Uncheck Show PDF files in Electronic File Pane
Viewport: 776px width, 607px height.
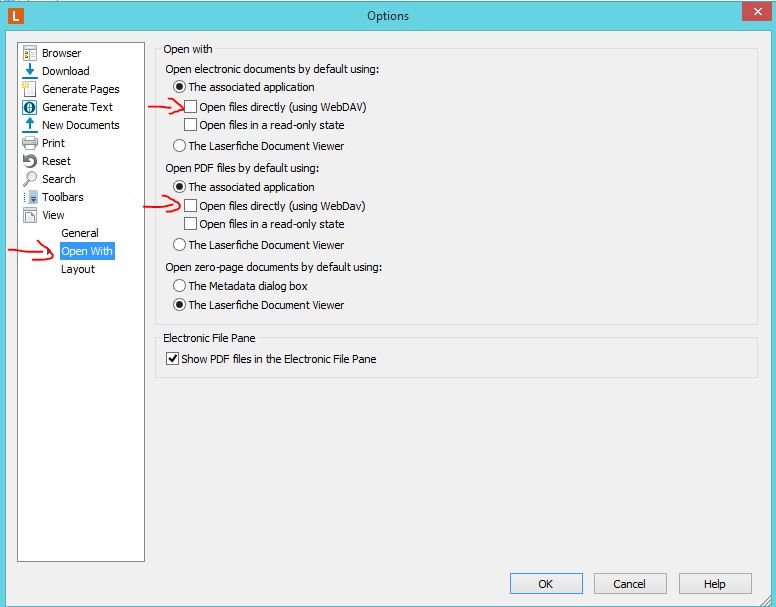pos(172,359)
